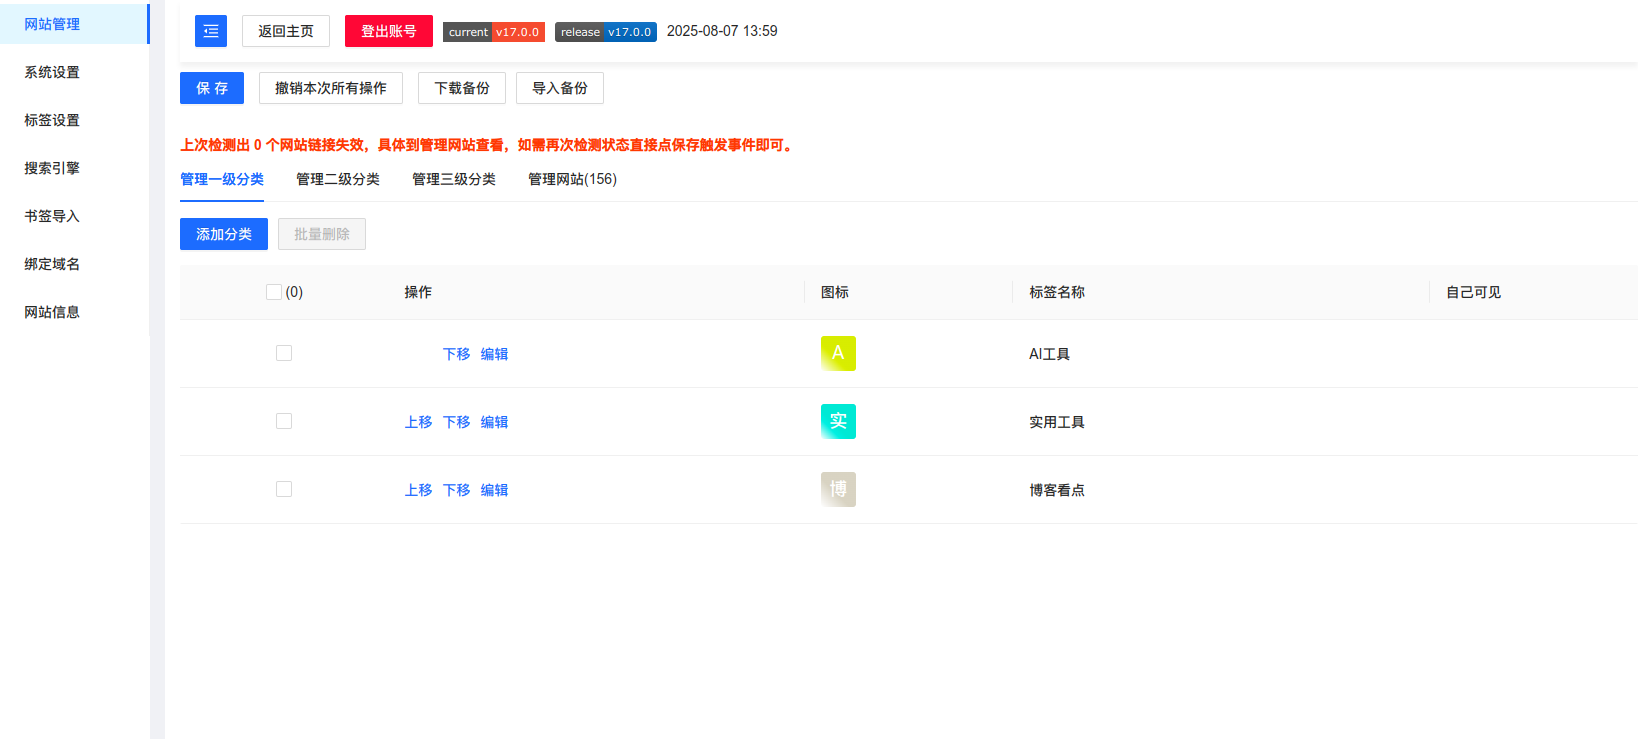Open 绑定域名 in the sidebar

tap(74, 264)
